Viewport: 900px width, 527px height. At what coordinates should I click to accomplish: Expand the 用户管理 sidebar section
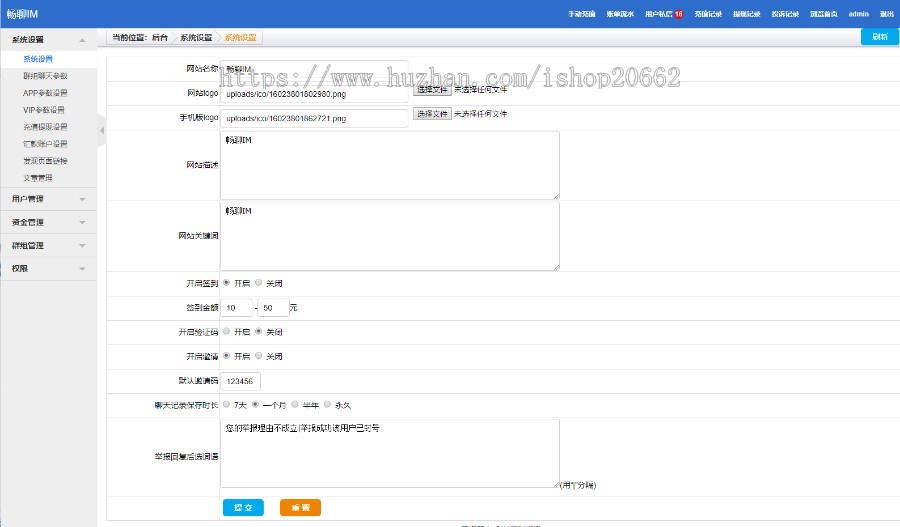(x=48, y=199)
